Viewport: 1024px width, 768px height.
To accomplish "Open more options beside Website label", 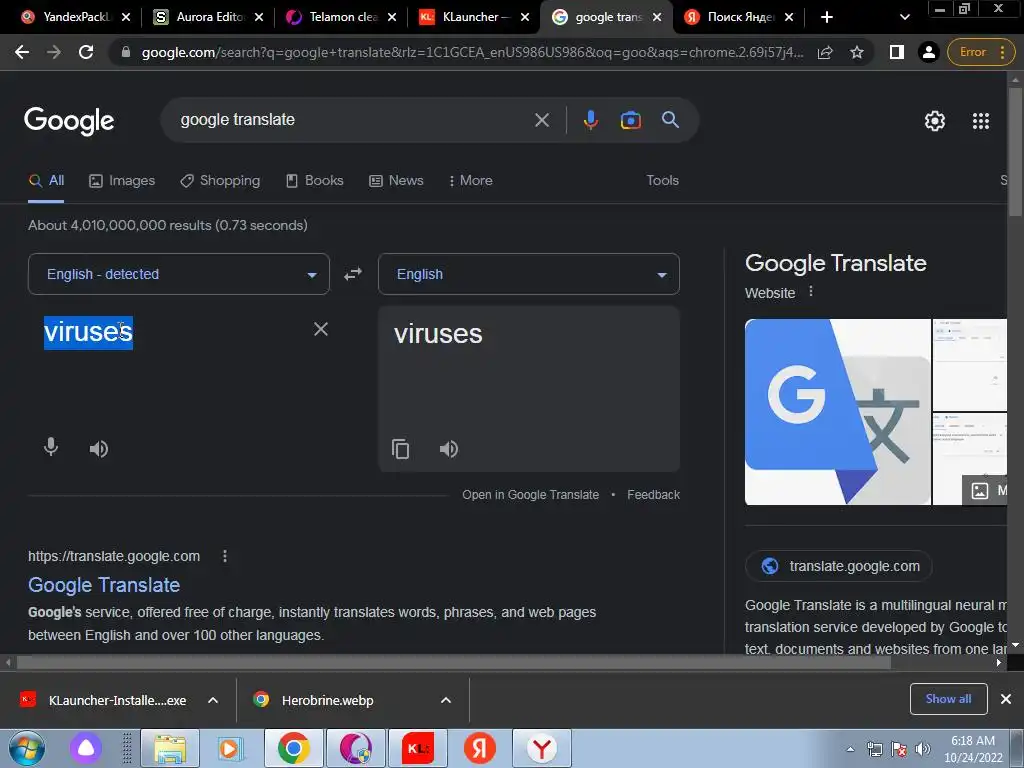I will 810,291.
